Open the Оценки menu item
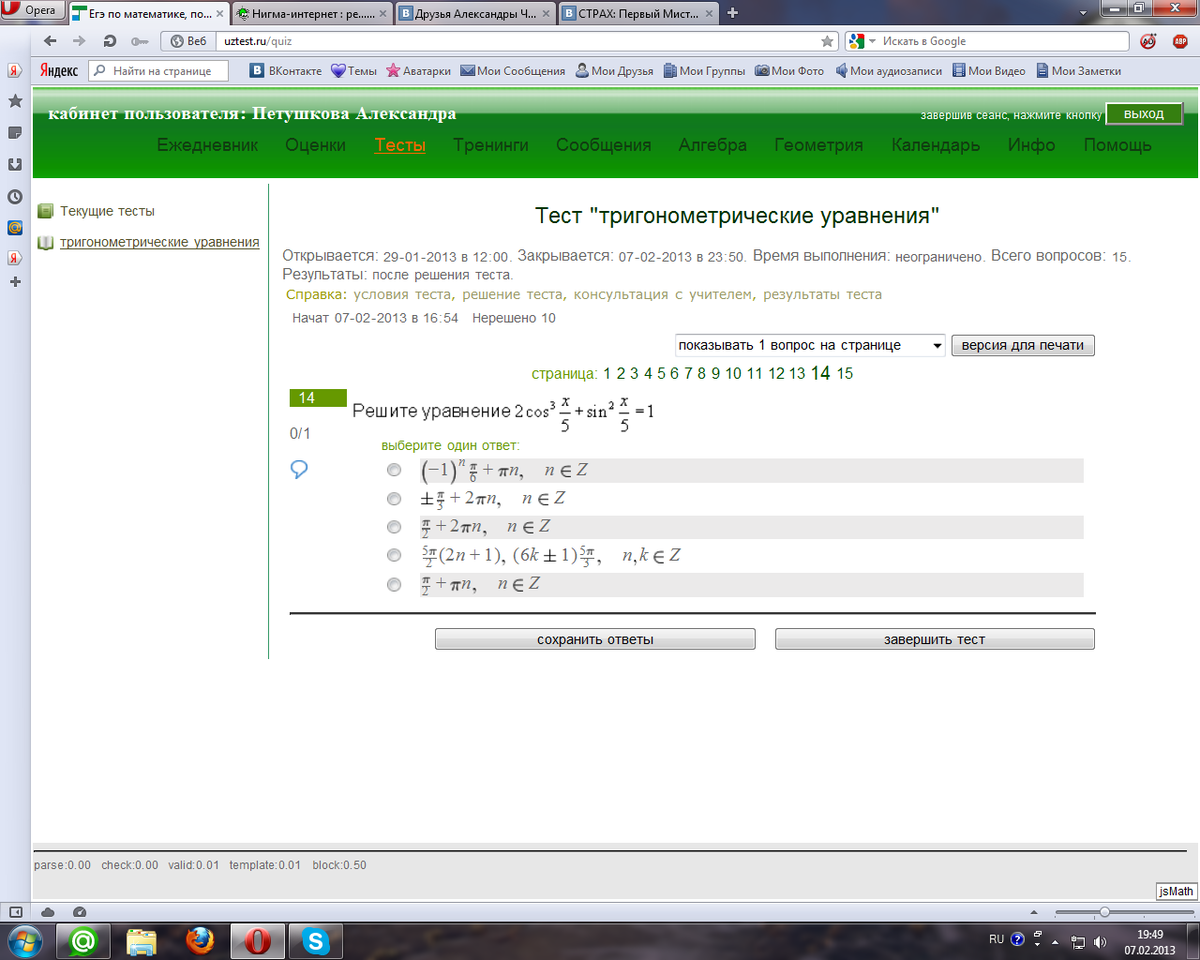This screenshot has width=1200, height=960. pos(316,145)
